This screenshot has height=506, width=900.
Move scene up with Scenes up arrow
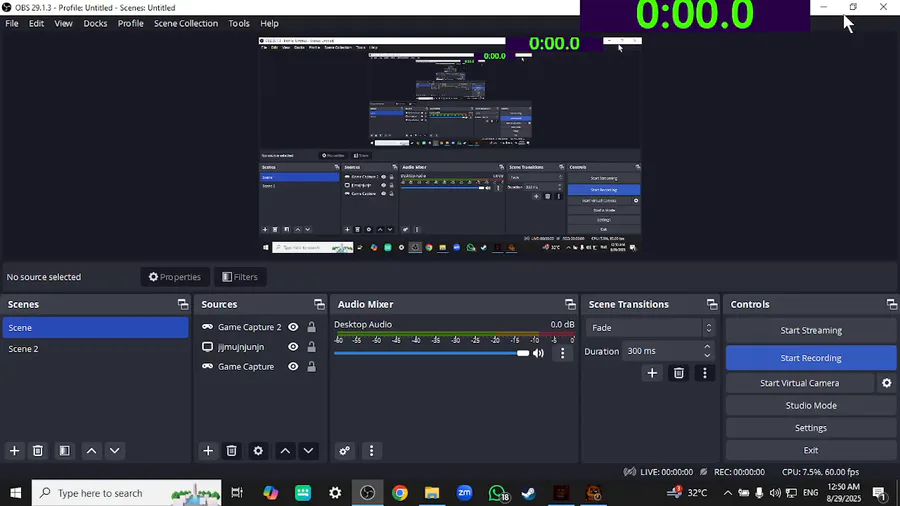(x=91, y=451)
